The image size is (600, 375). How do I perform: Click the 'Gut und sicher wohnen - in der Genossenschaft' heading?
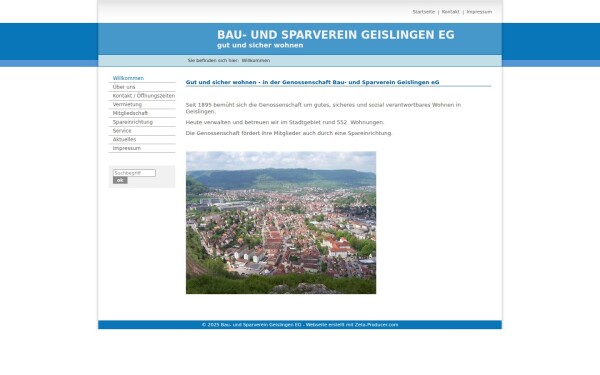(312, 82)
